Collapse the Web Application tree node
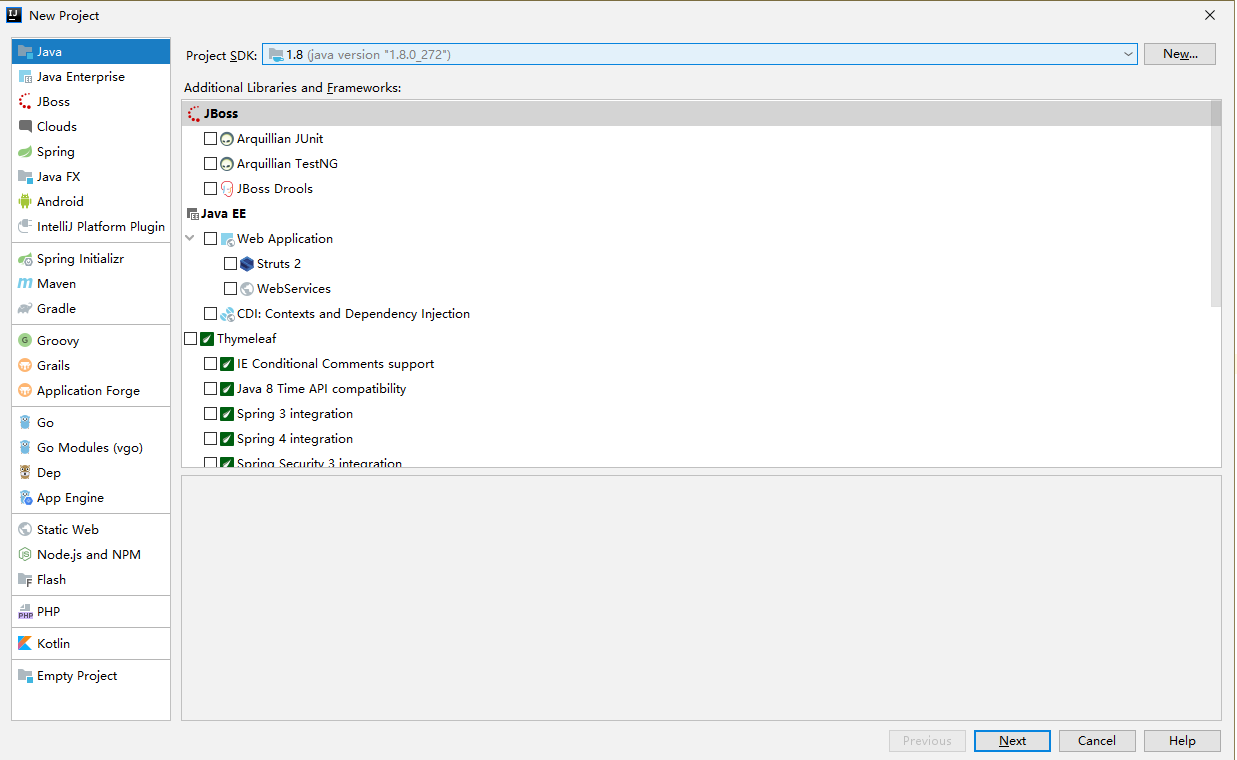The width and height of the screenshot is (1237, 760). [x=190, y=239]
